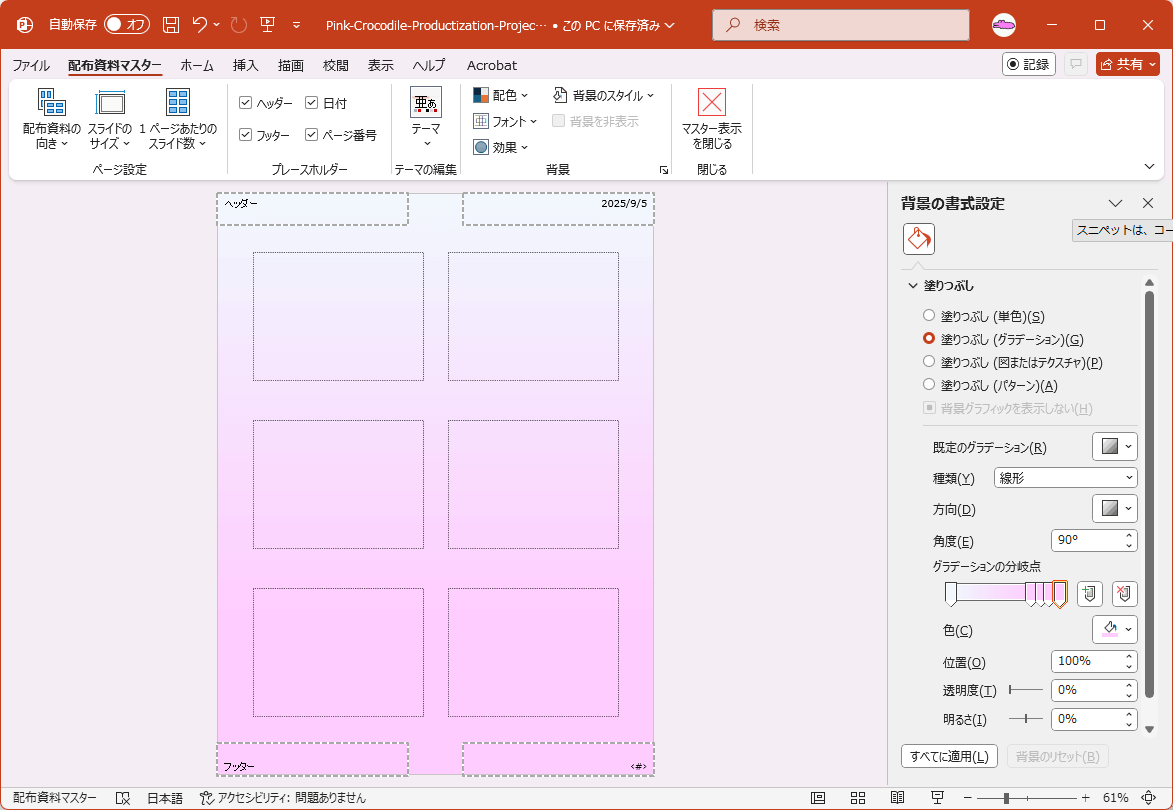Open 配布資料の向き orientation menu

pos(51,120)
